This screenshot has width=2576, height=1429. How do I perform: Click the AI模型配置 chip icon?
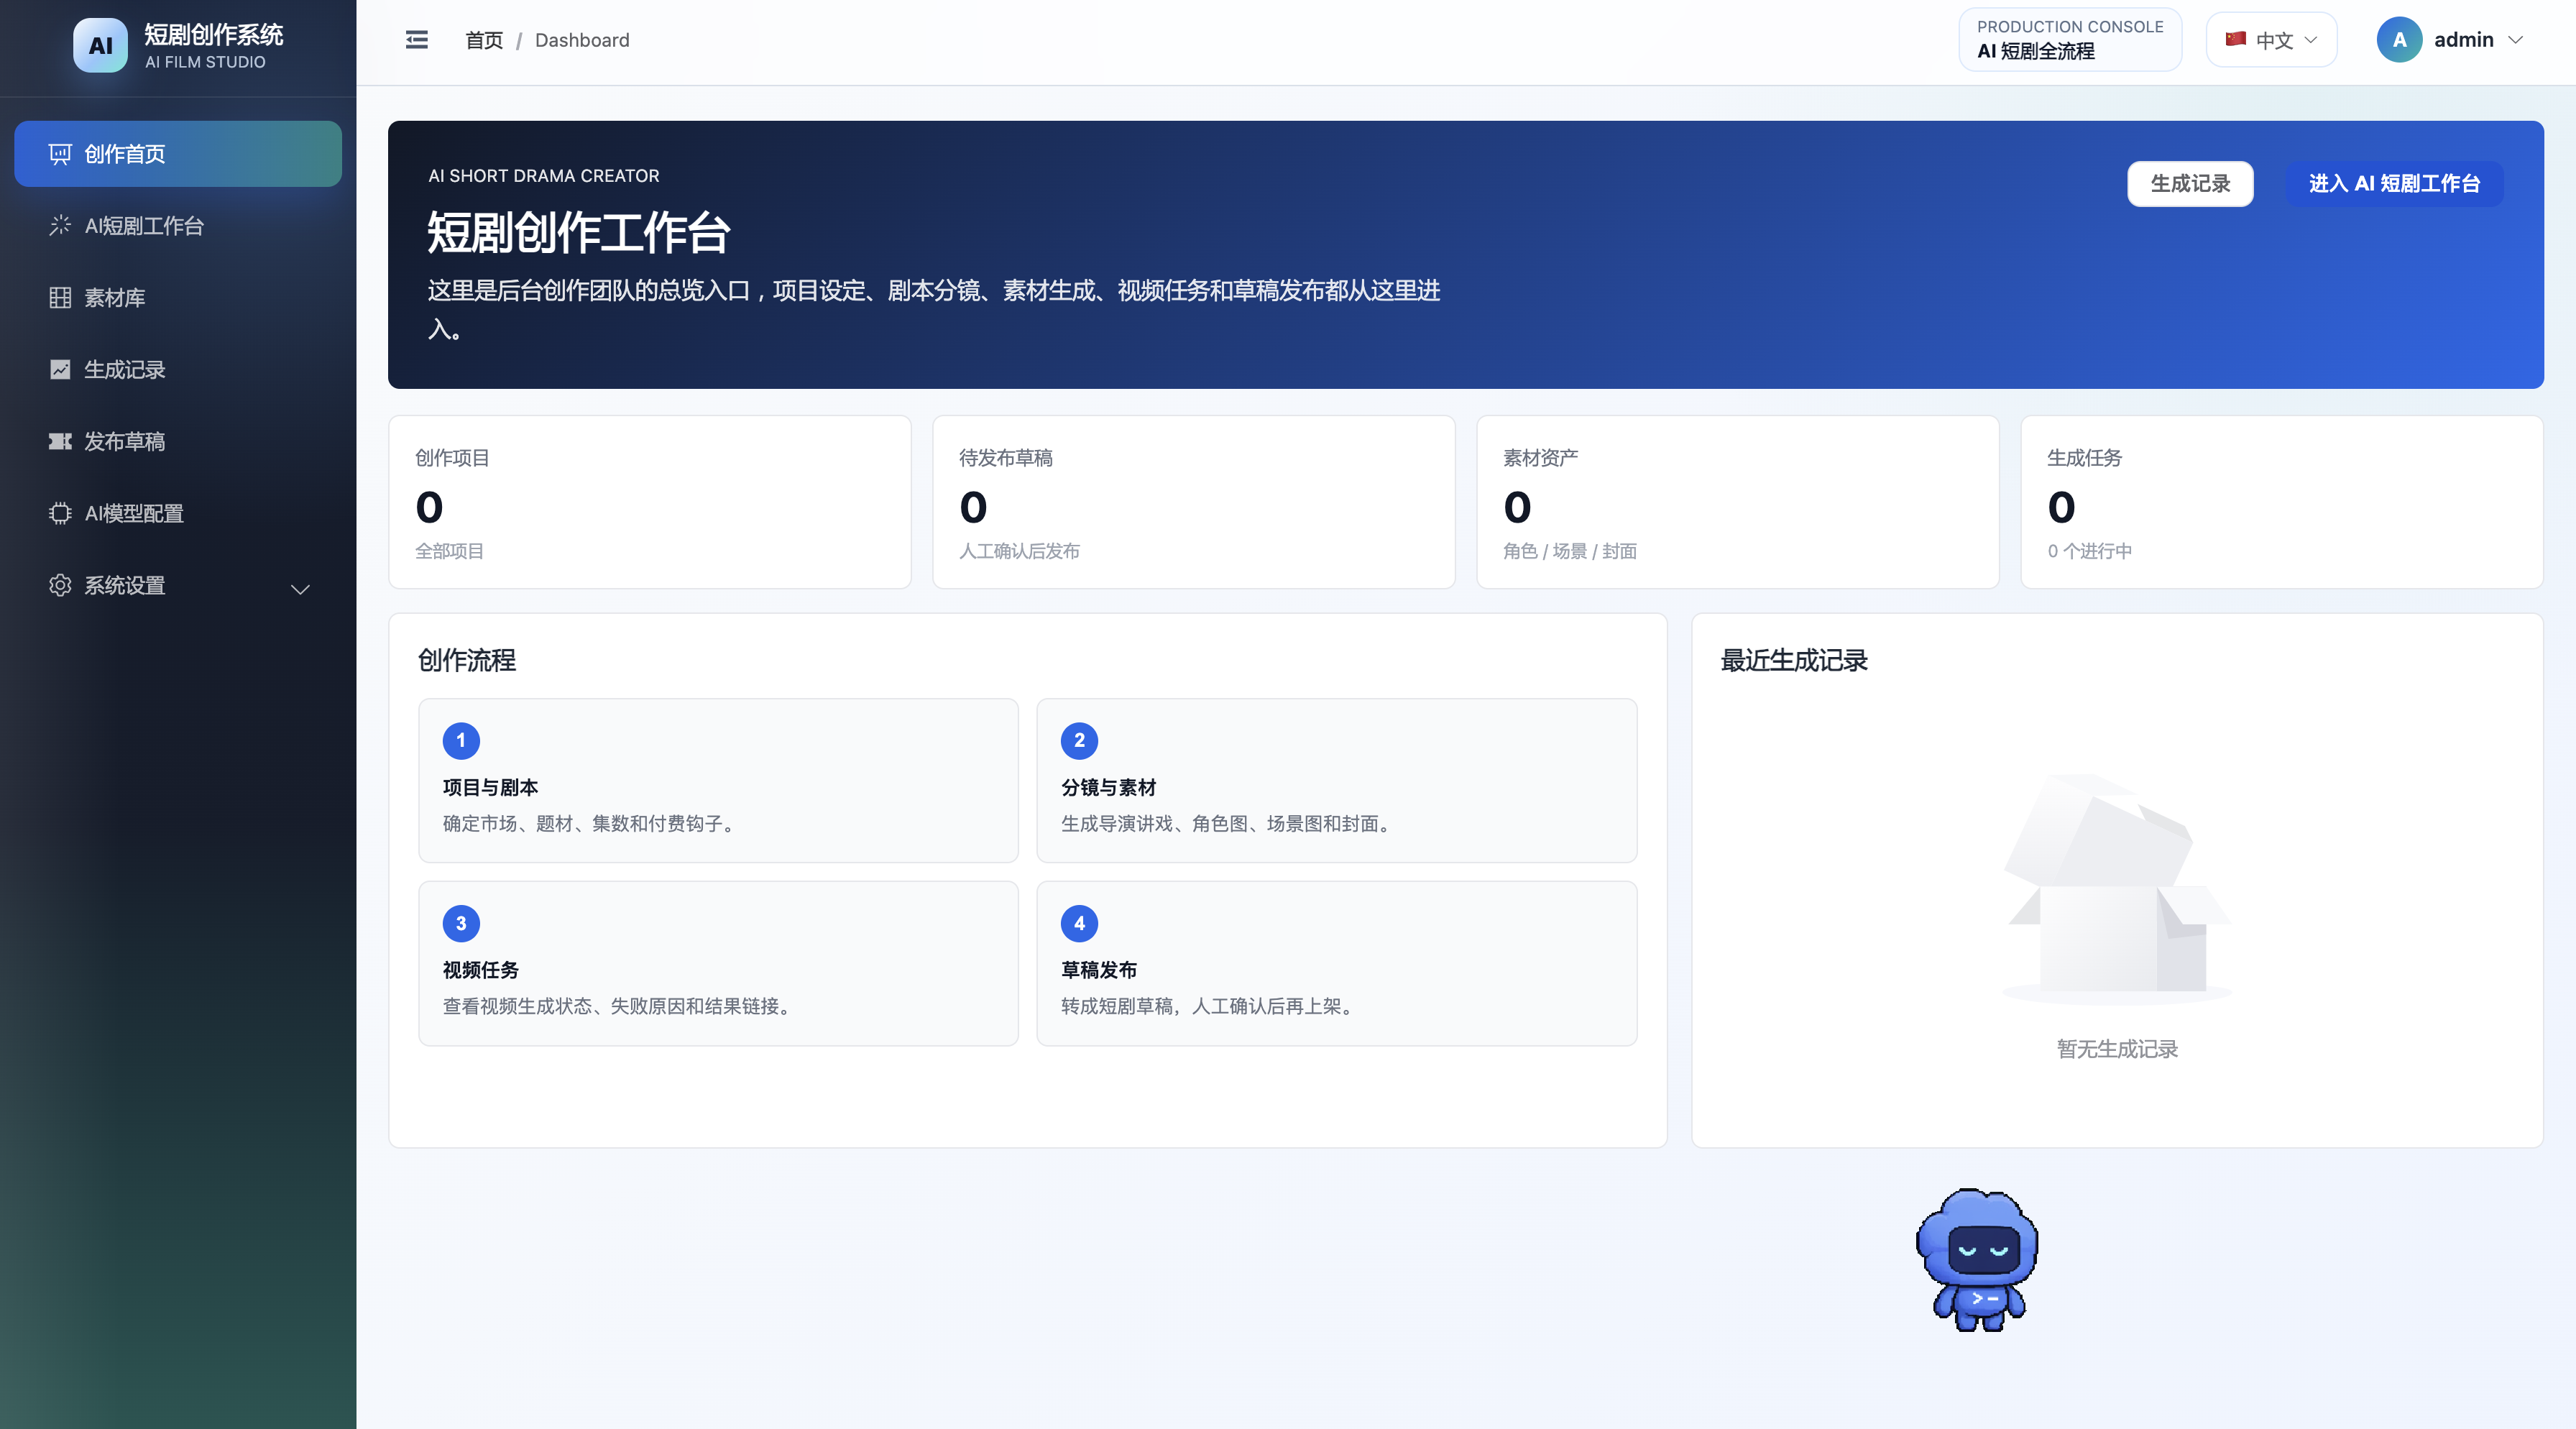60,514
